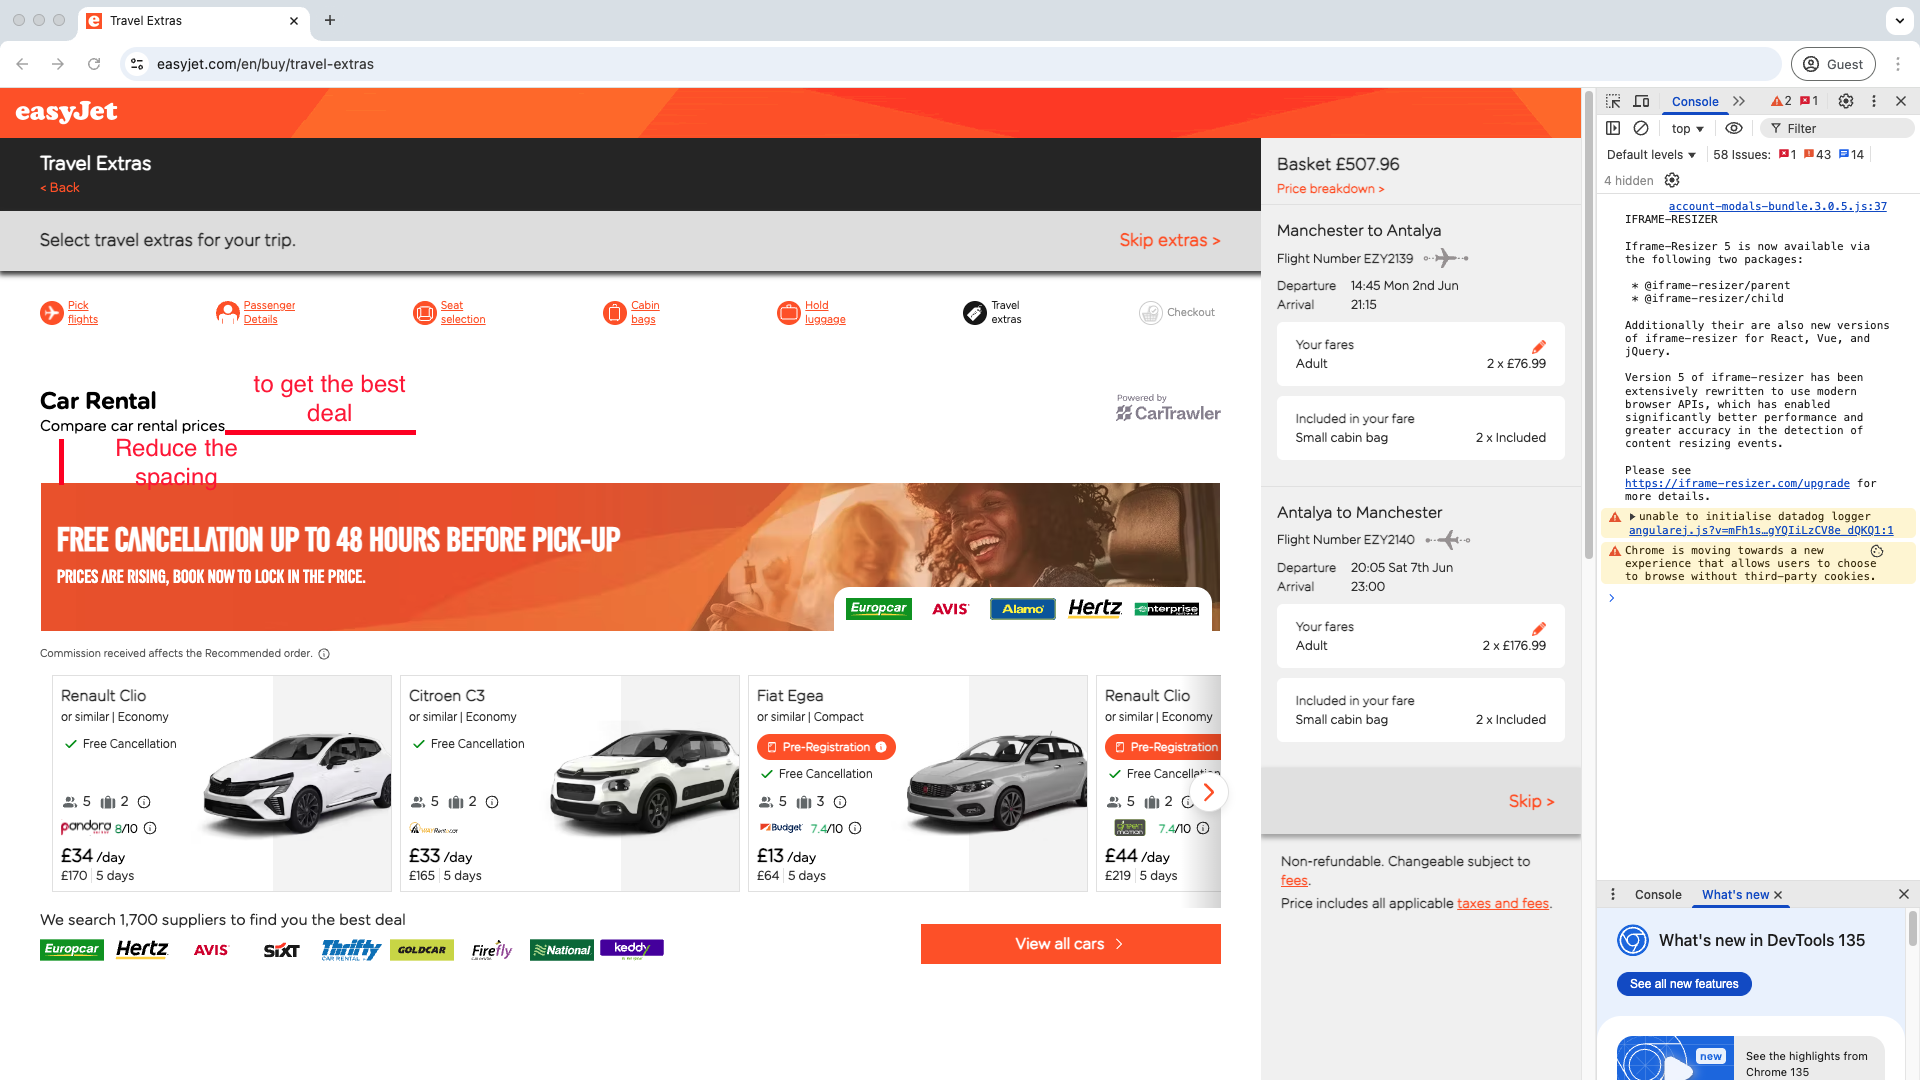The width and height of the screenshot is (1920, 1080).
Task: Toggle the console sidebar panel
Action: [1613, 128]
